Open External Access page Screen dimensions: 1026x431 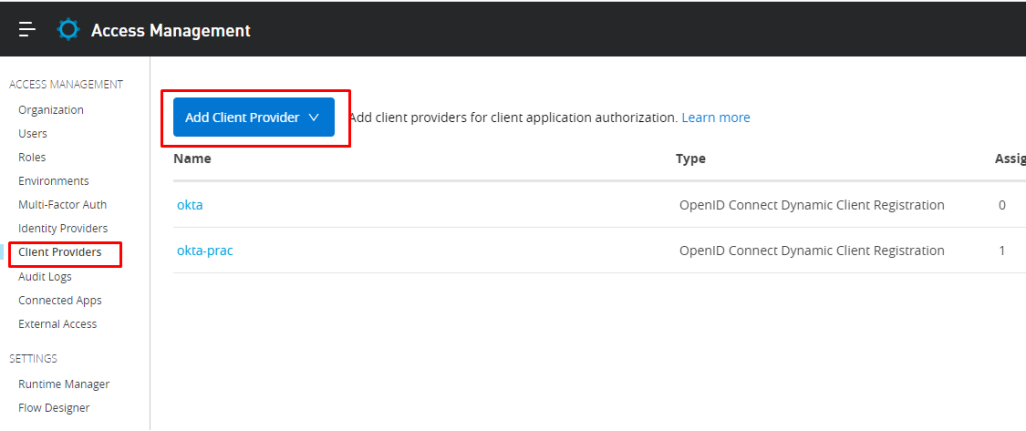click(x=58, y=324)
